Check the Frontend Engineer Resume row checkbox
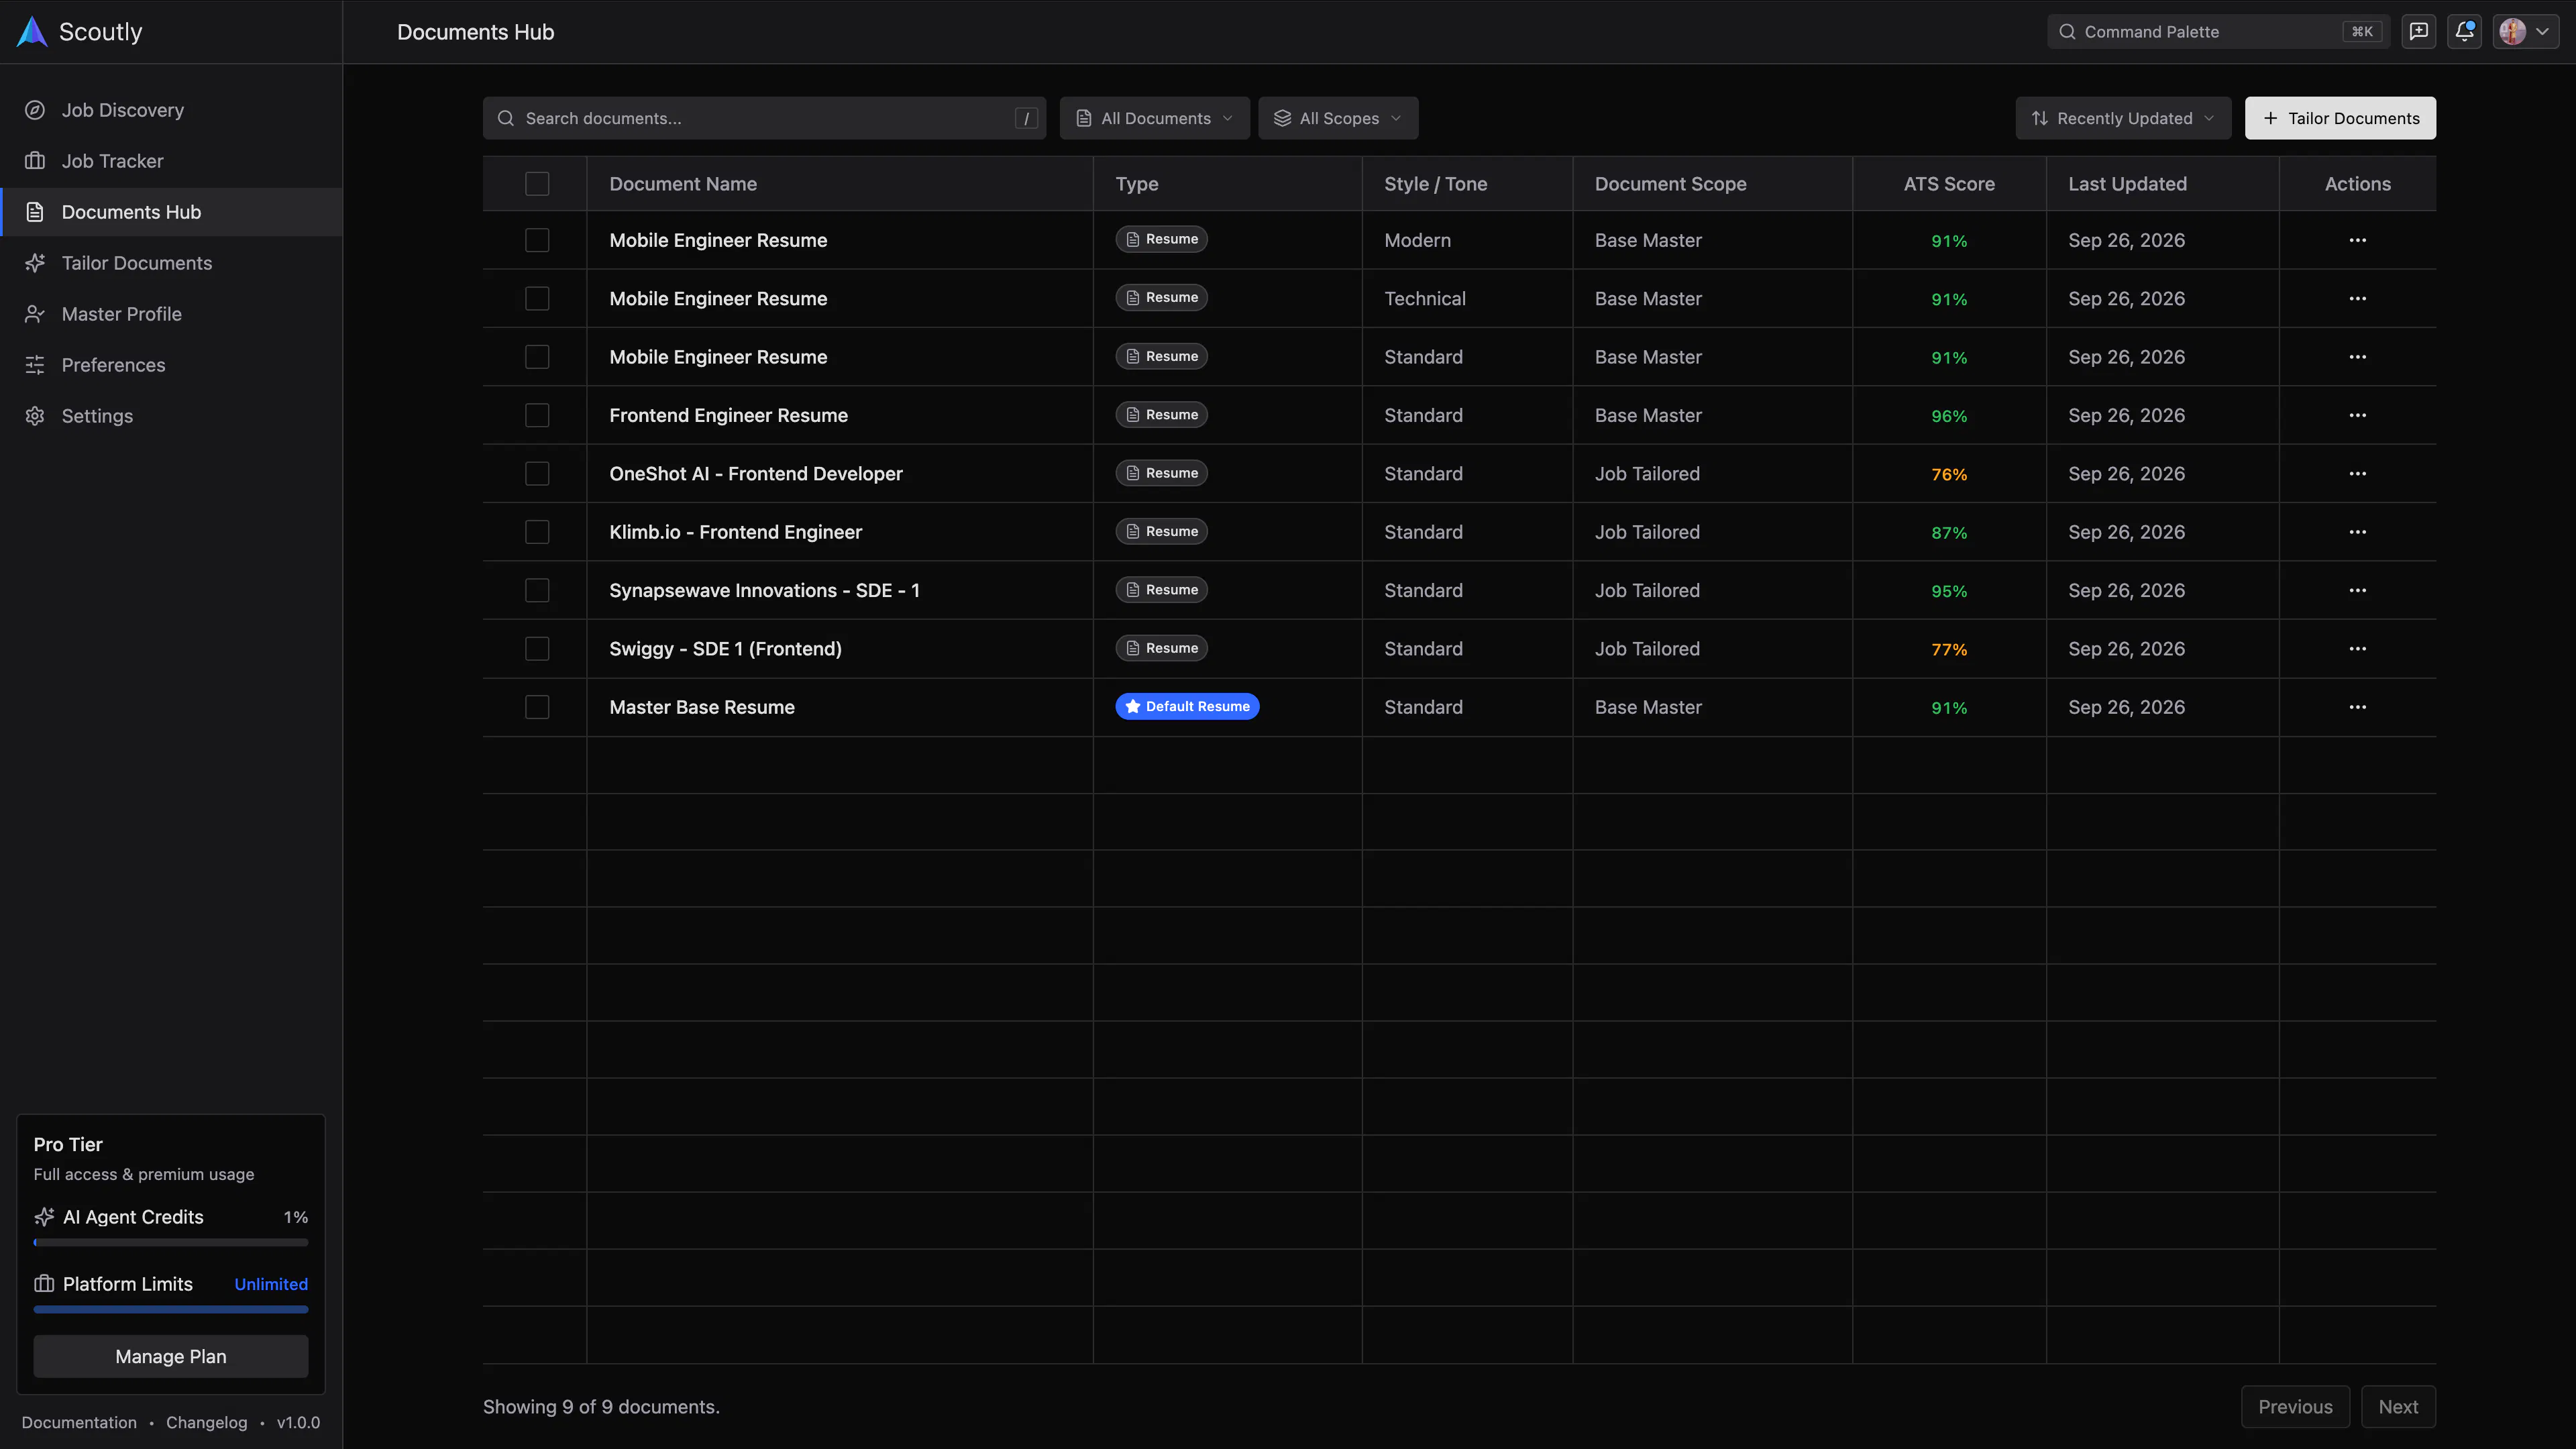Screen dimensions: 2576x1449 [x=537, y=415]
